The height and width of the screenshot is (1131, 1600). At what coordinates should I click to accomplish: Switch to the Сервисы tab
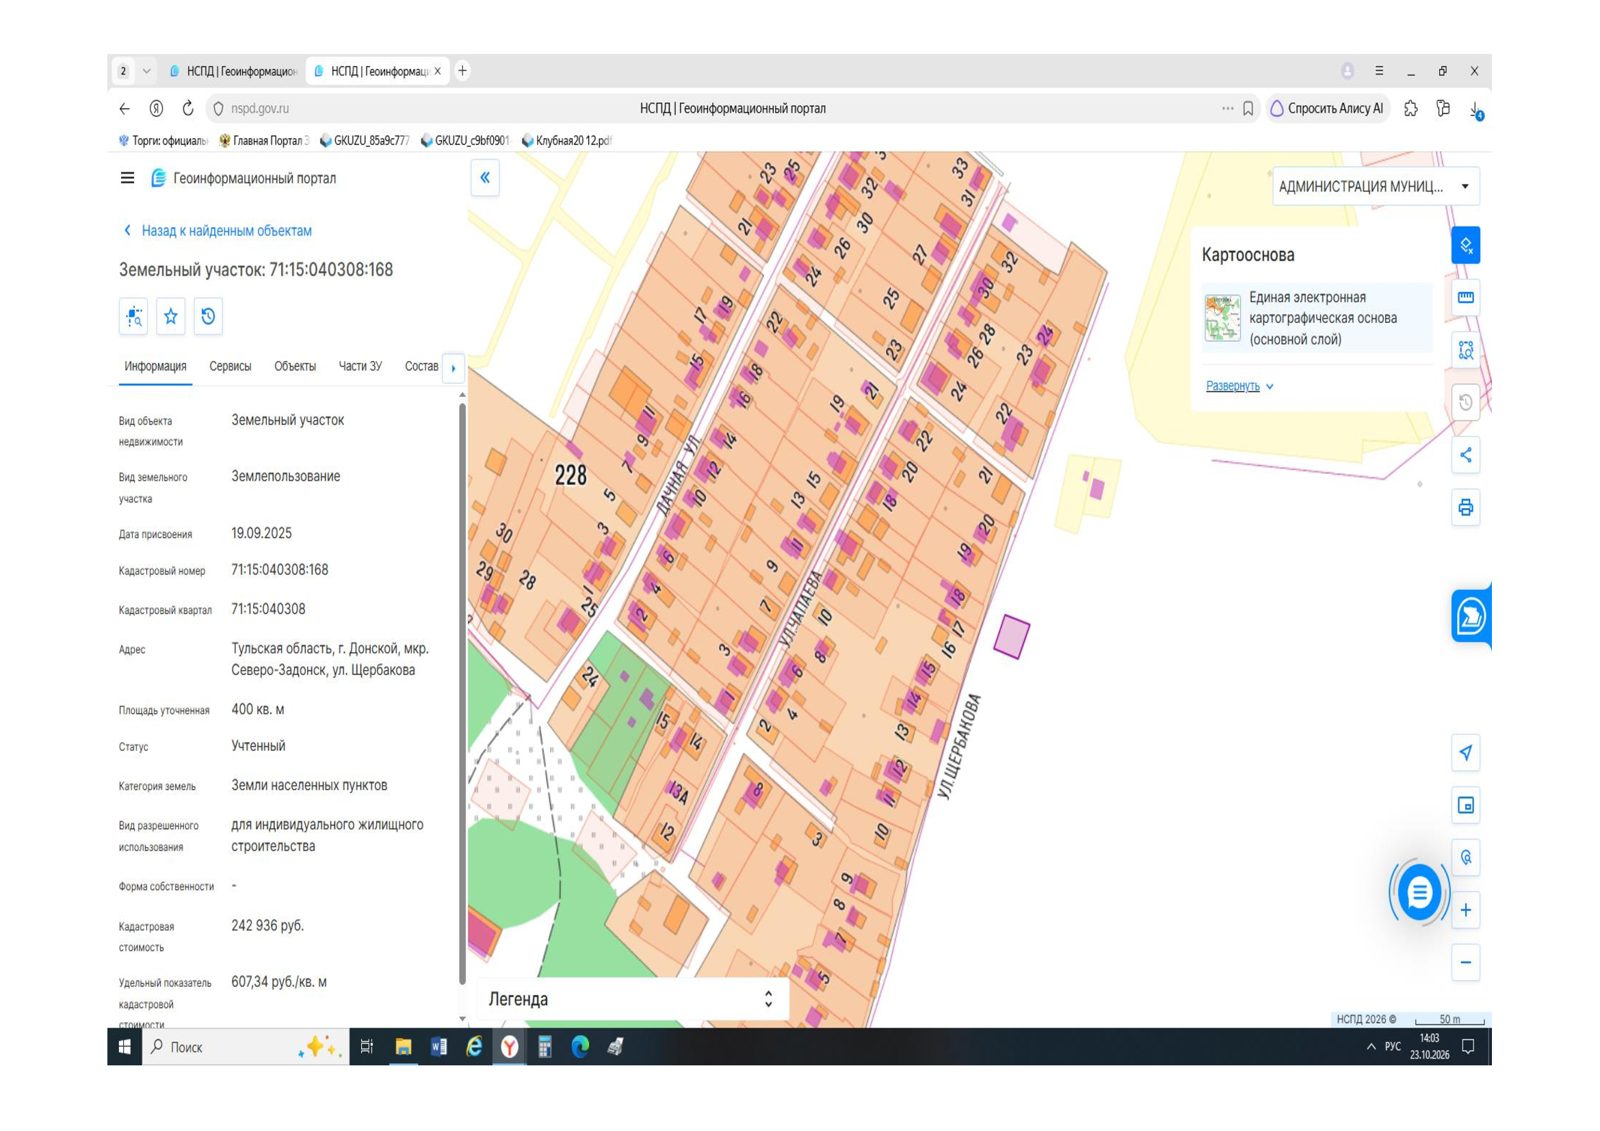coord(230,366)
